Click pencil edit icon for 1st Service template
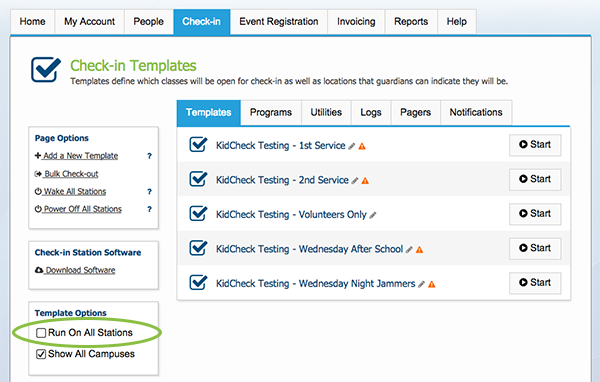 (x=352, y=146)
